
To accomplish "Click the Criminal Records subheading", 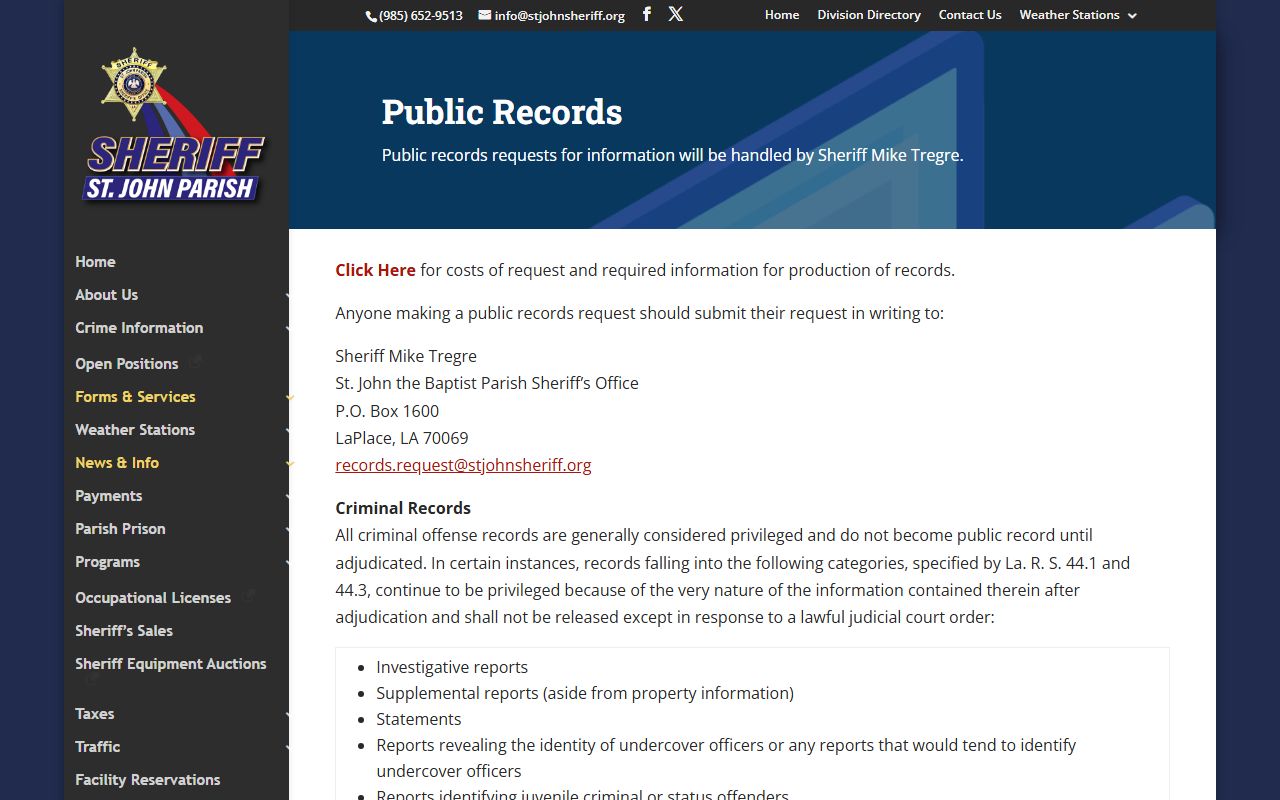I will tap(403, 508).
